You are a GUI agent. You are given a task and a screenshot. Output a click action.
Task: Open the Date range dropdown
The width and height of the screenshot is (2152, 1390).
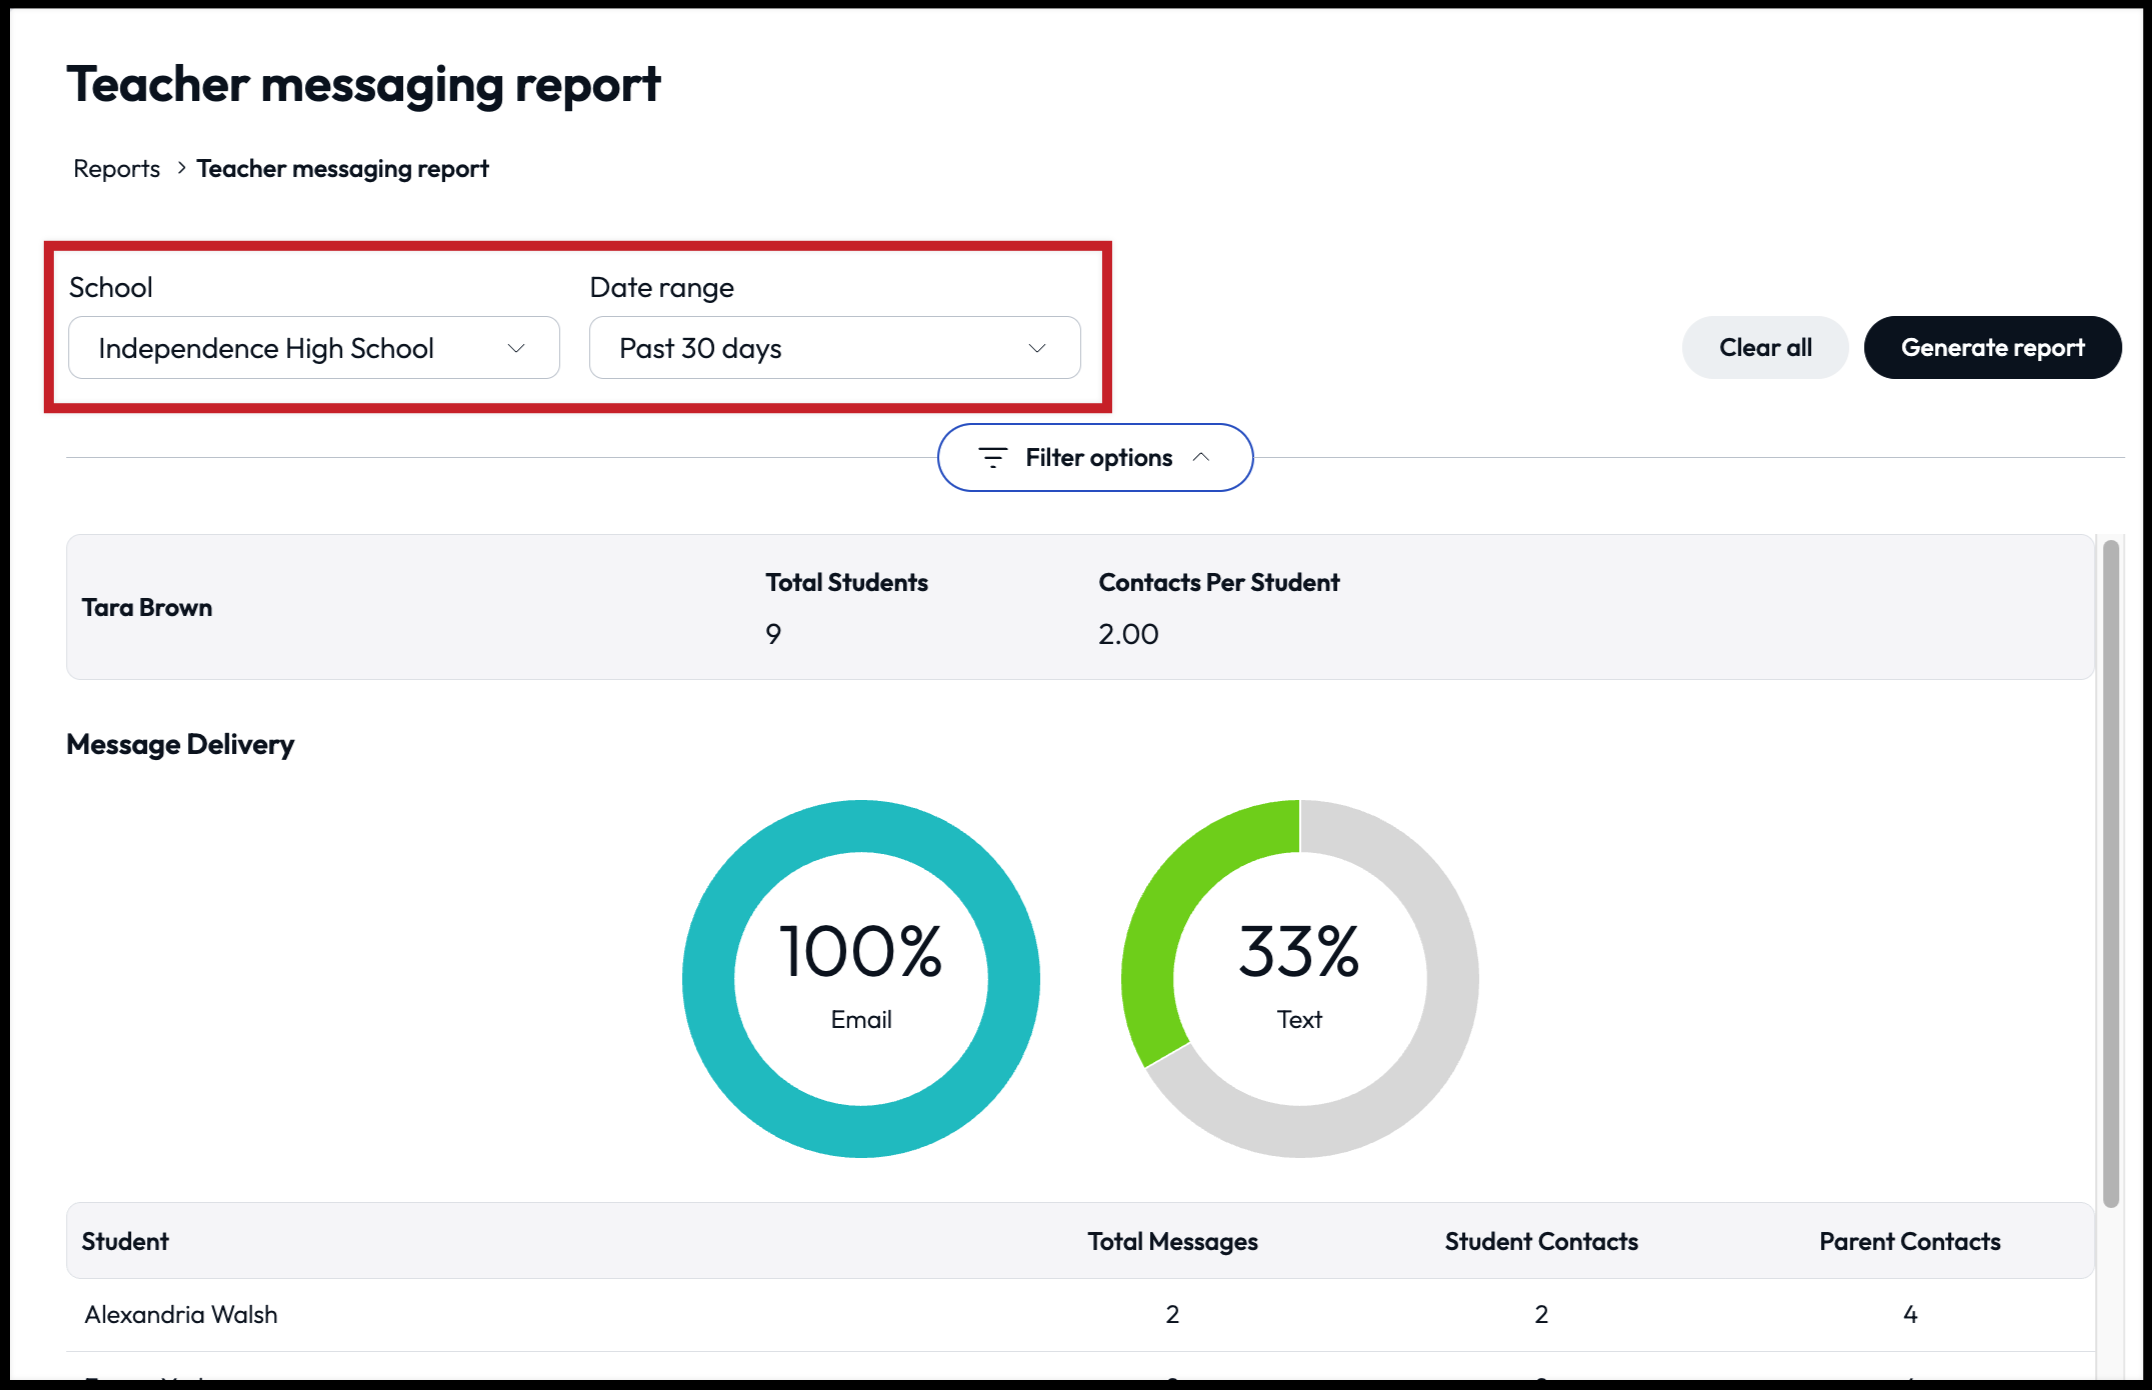833,348
